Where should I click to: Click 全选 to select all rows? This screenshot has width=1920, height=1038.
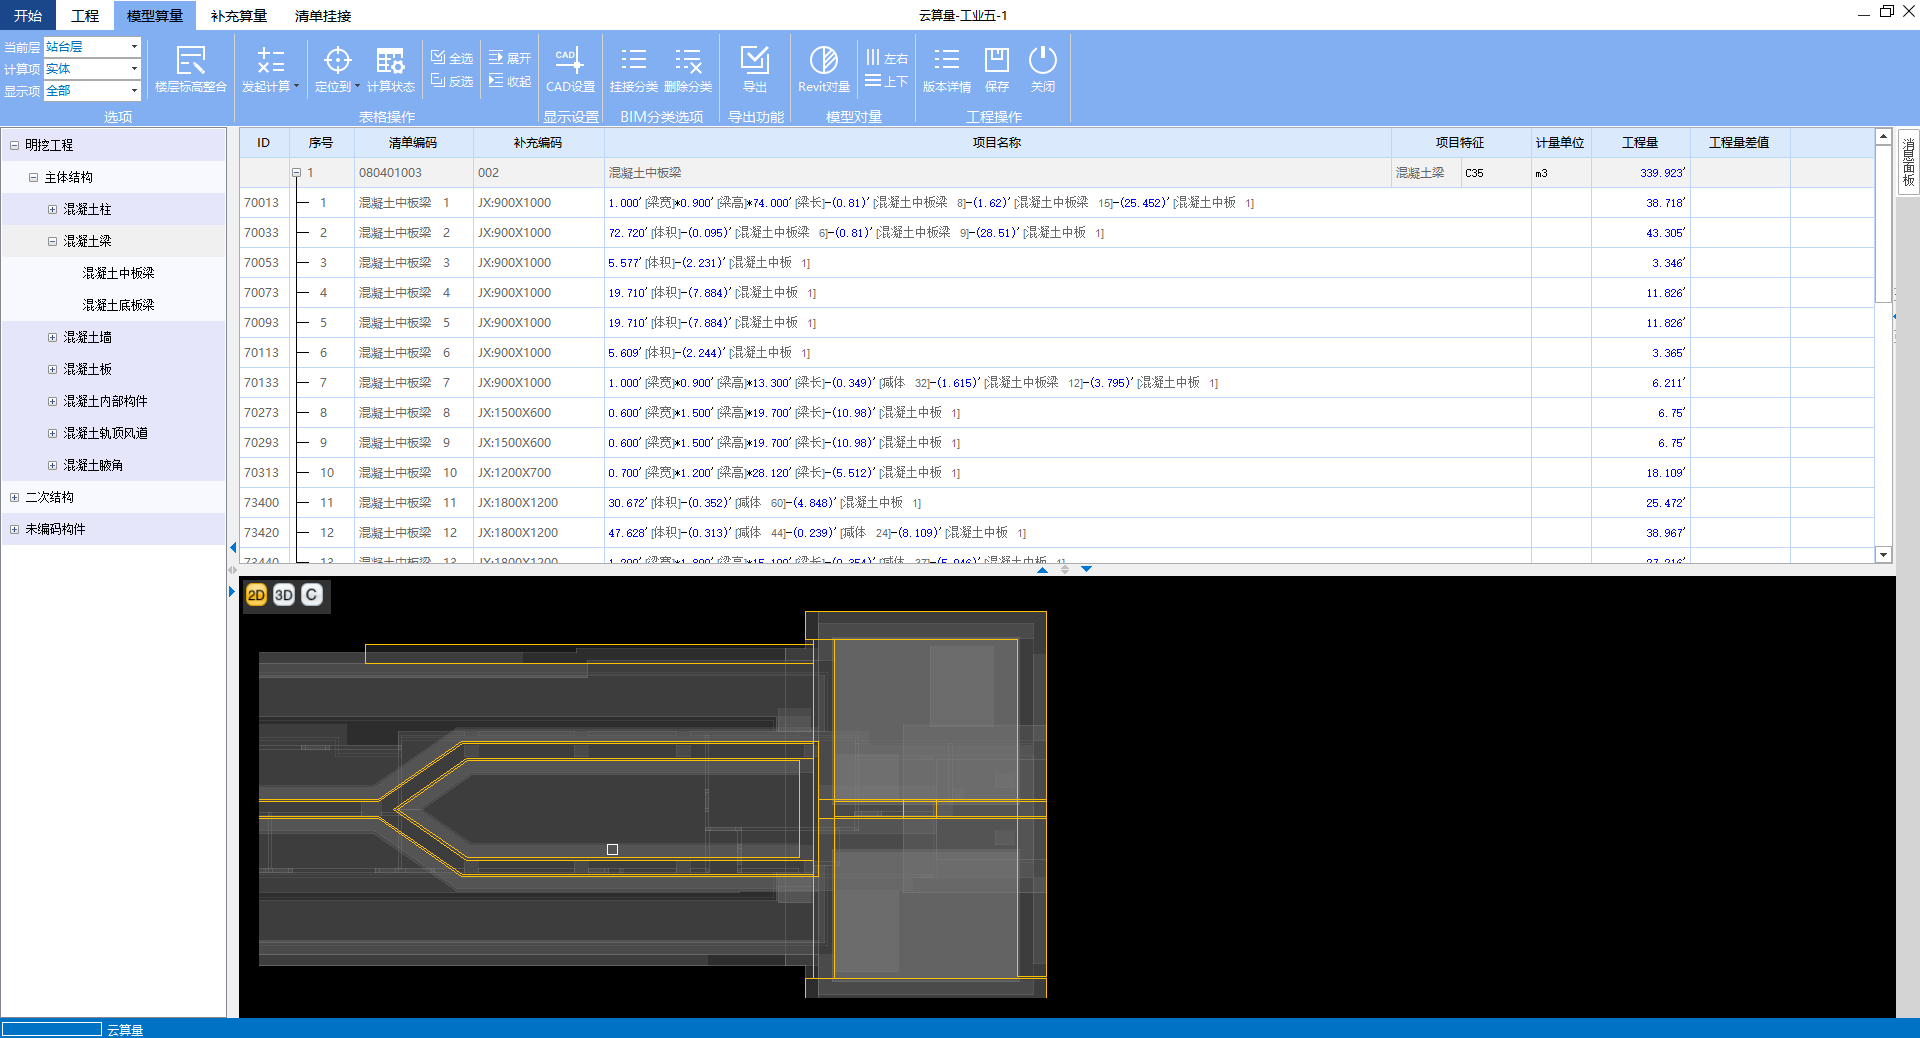[452, 58]
